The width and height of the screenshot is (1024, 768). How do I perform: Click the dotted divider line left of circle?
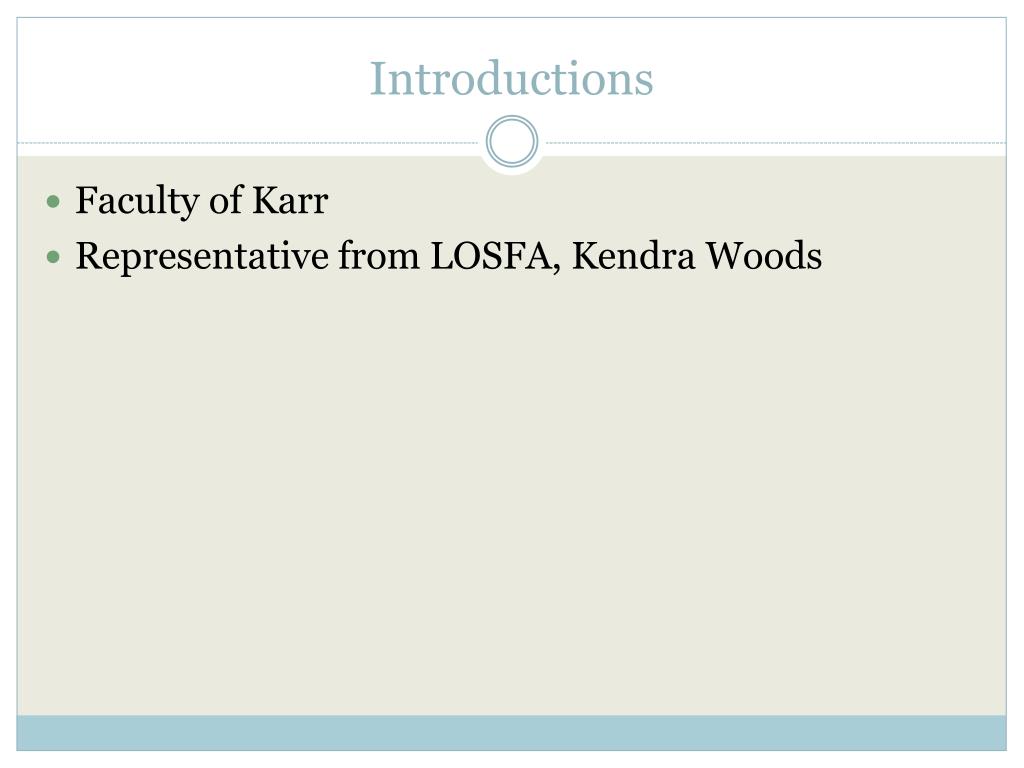[x=250, y=143]
